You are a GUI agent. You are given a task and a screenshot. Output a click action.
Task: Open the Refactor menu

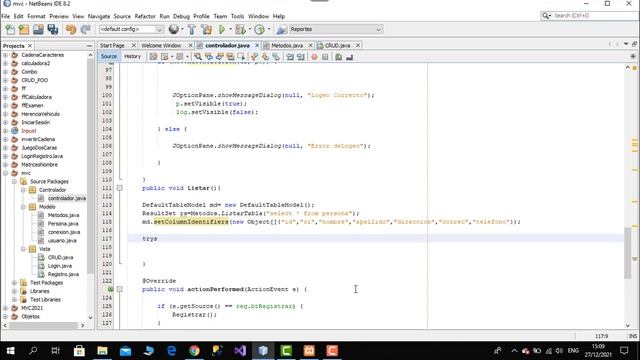145,16
